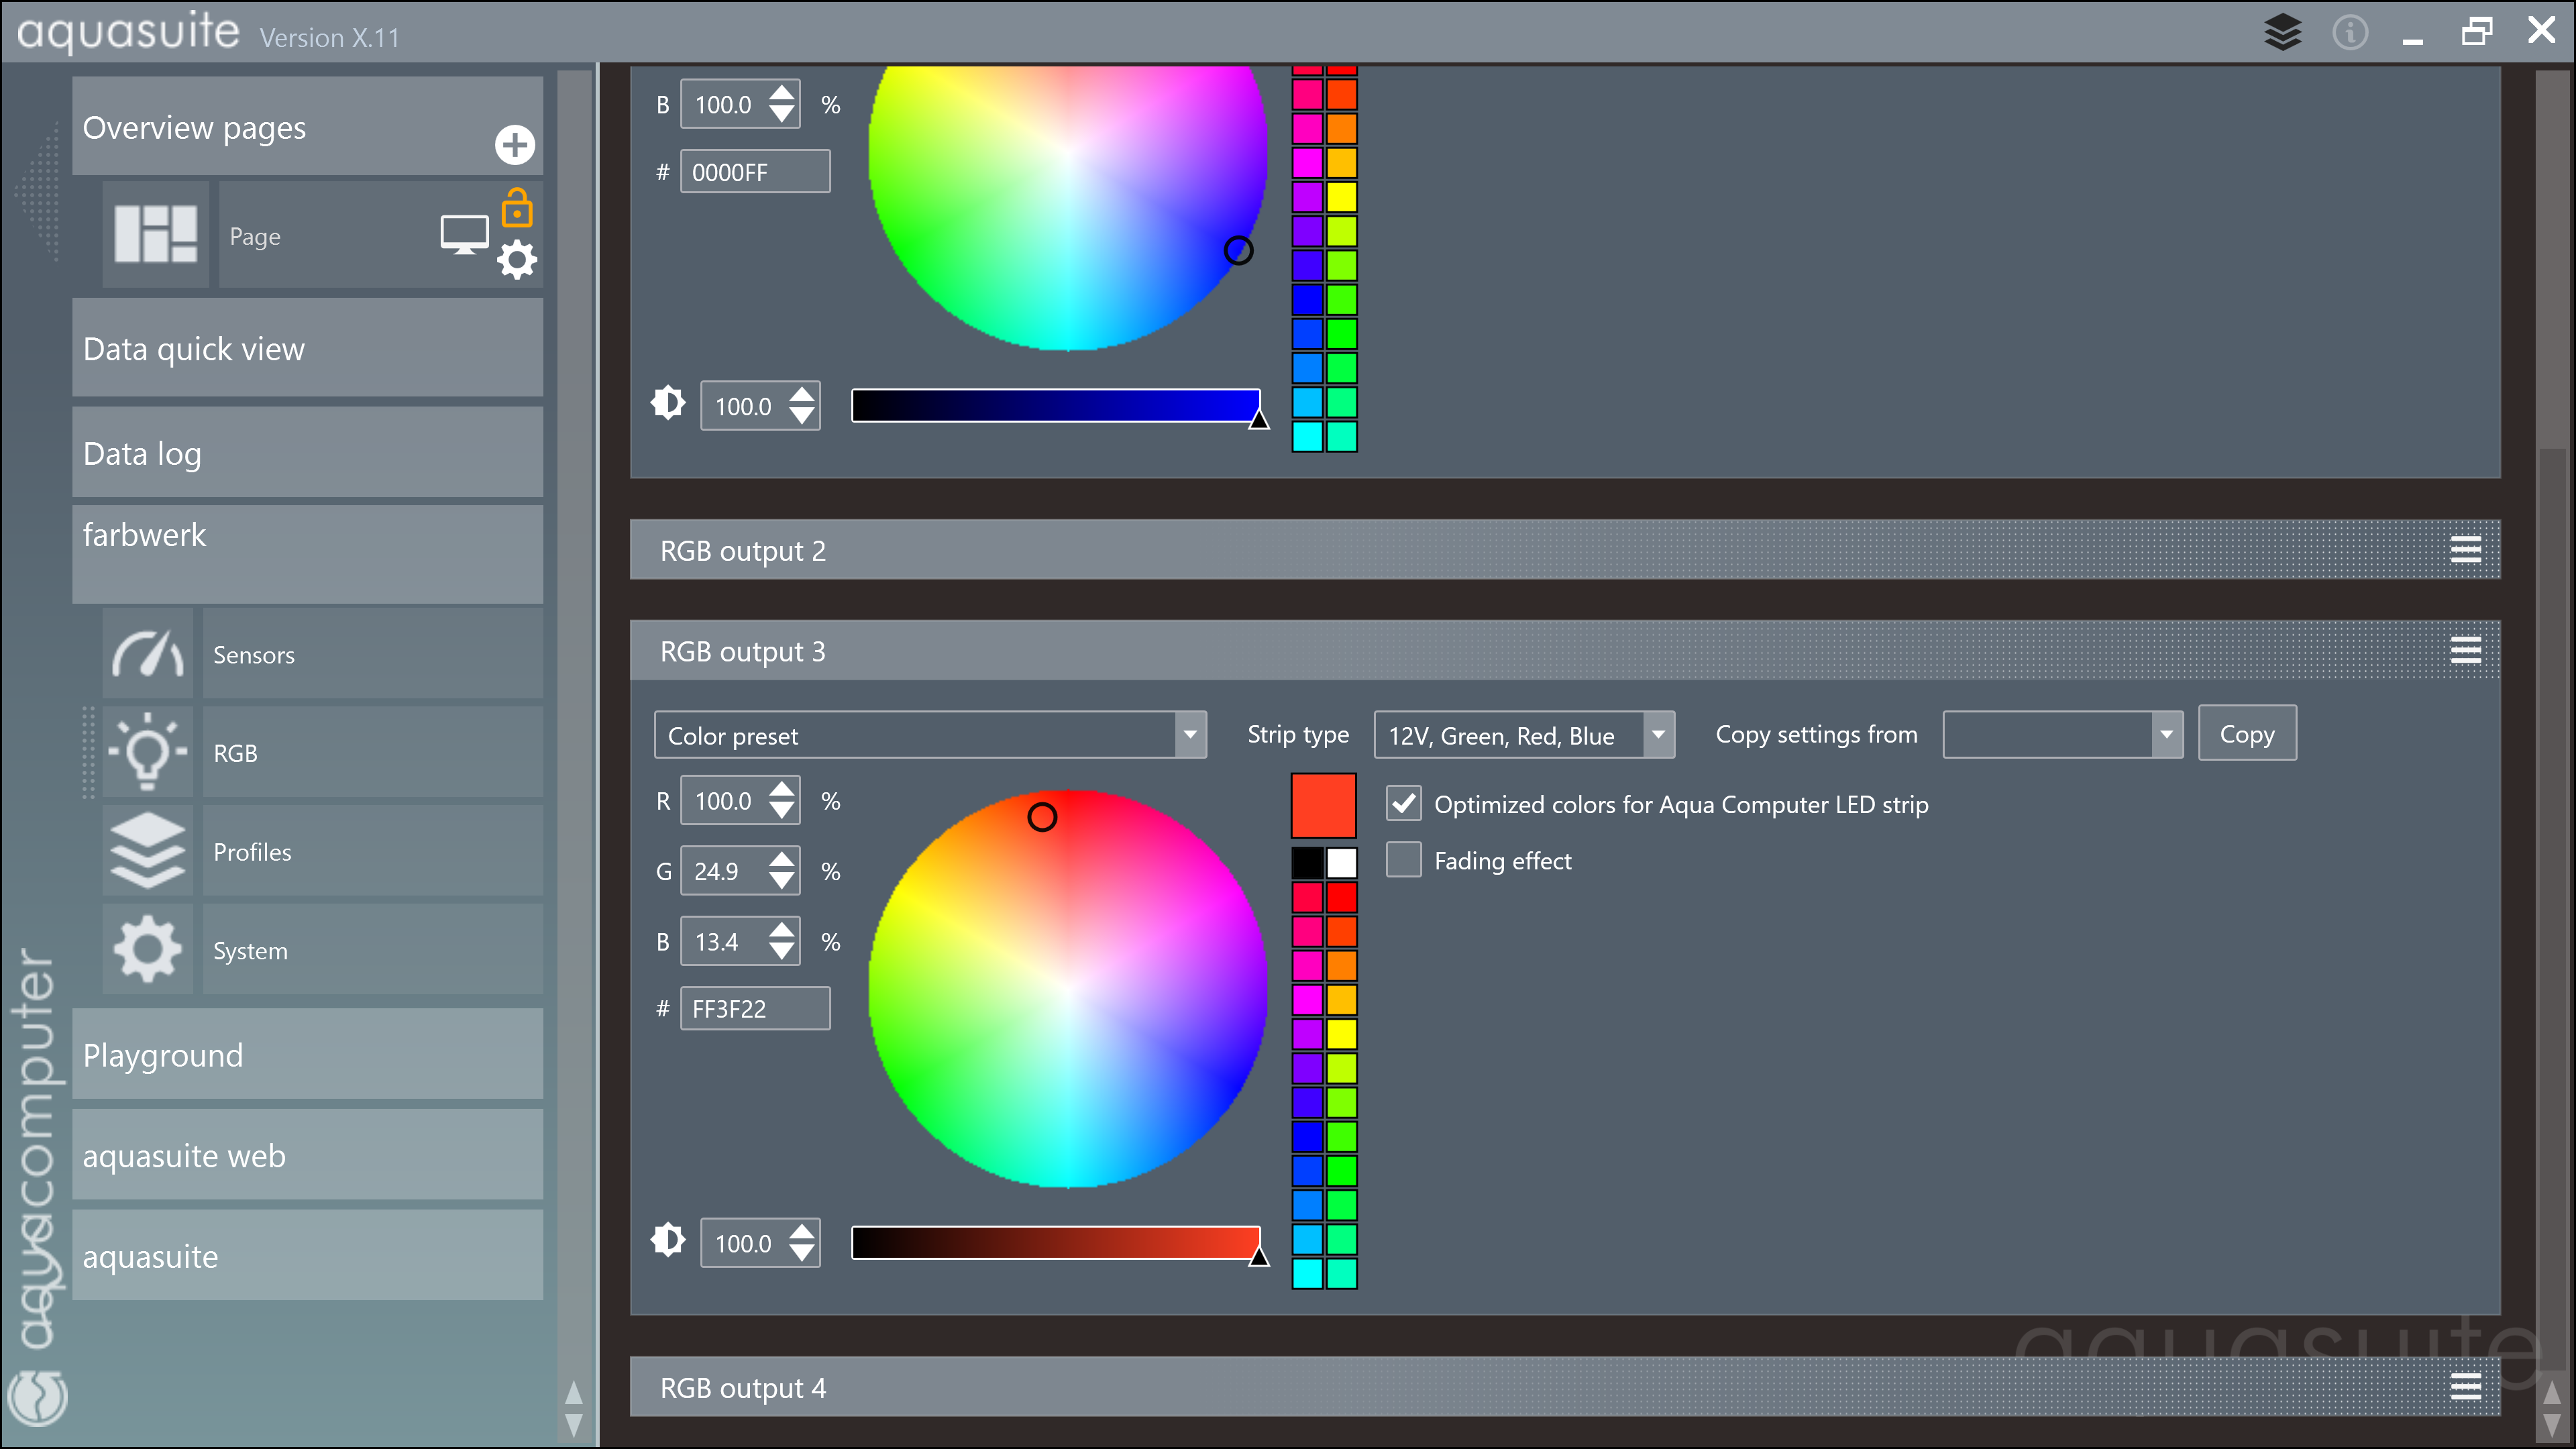
Task: Enable the Fading effect checkbox
Action: tap(1403, 860)
